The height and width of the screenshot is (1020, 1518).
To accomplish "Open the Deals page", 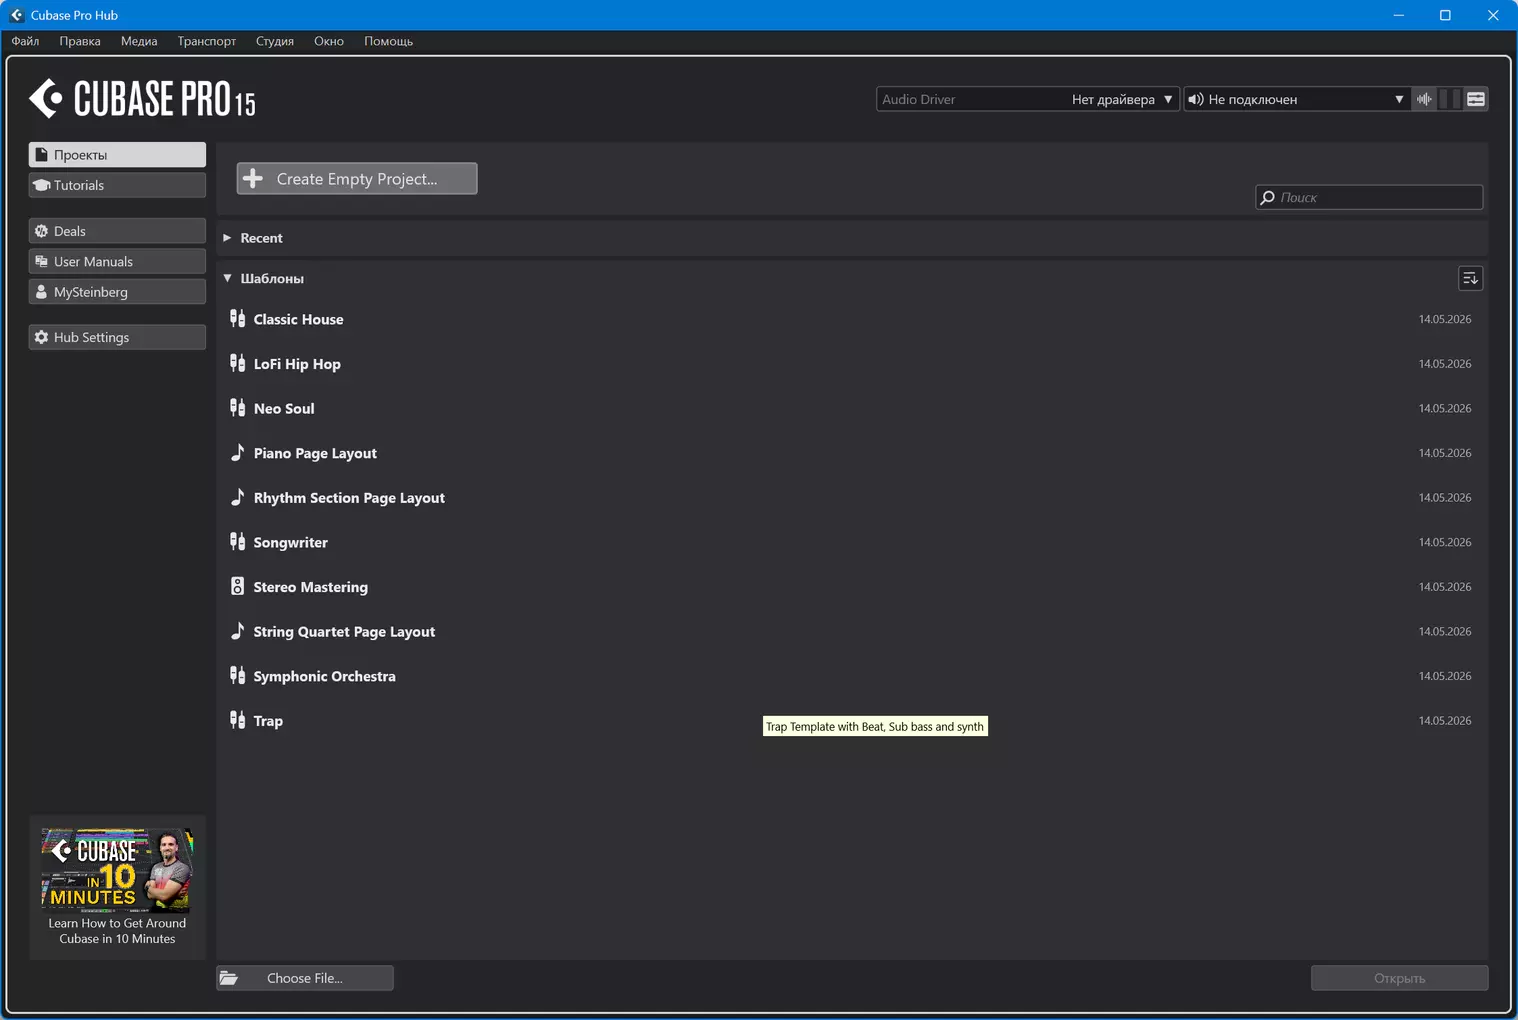I will [117, 231].
